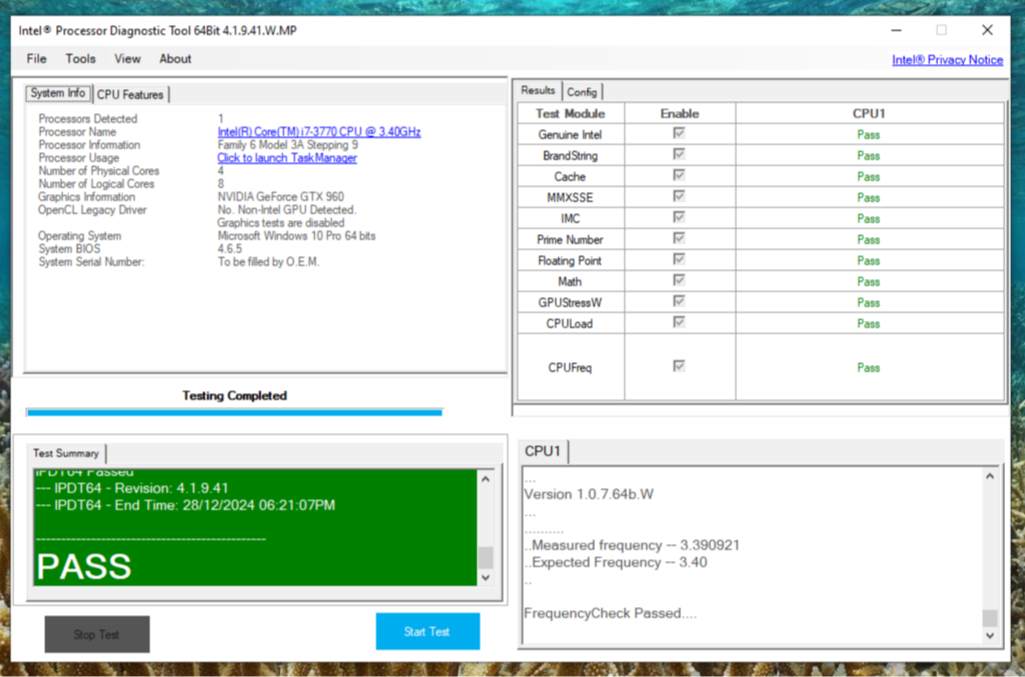
Task: Click 'Measured frequency -- 3.390921' line
Action: (632, 545)
